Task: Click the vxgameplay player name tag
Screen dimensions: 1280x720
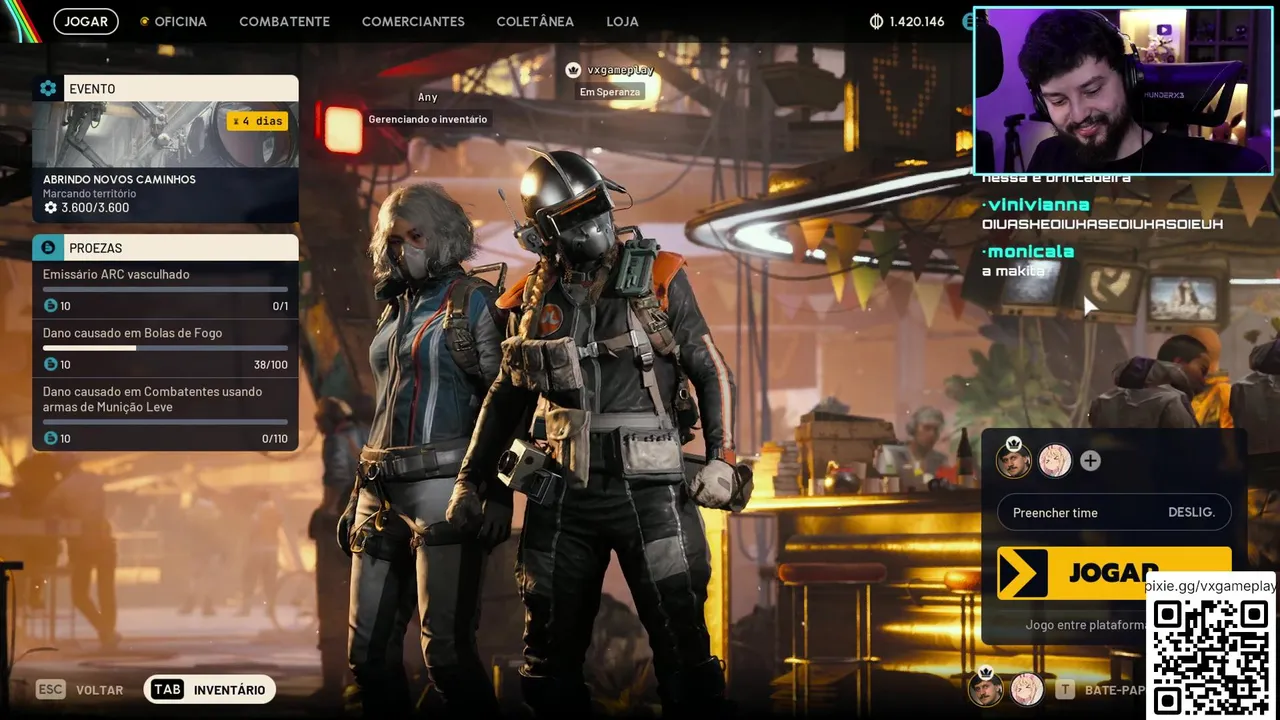Action: pyautogui.click(x=620, y=70)
